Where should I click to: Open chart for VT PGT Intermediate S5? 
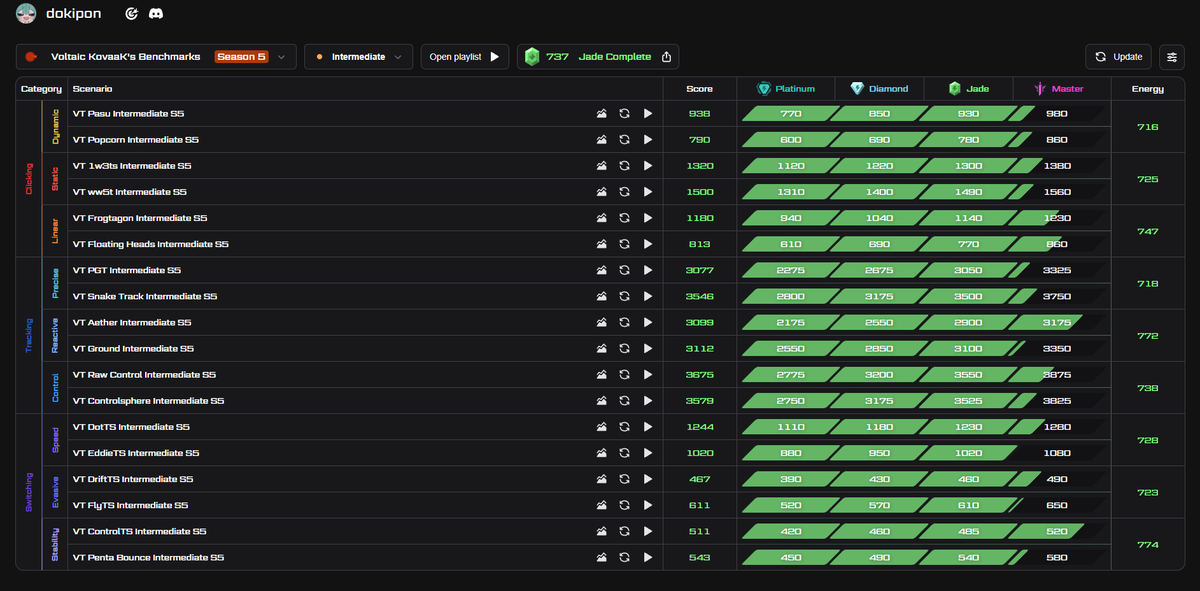[601, 270]
